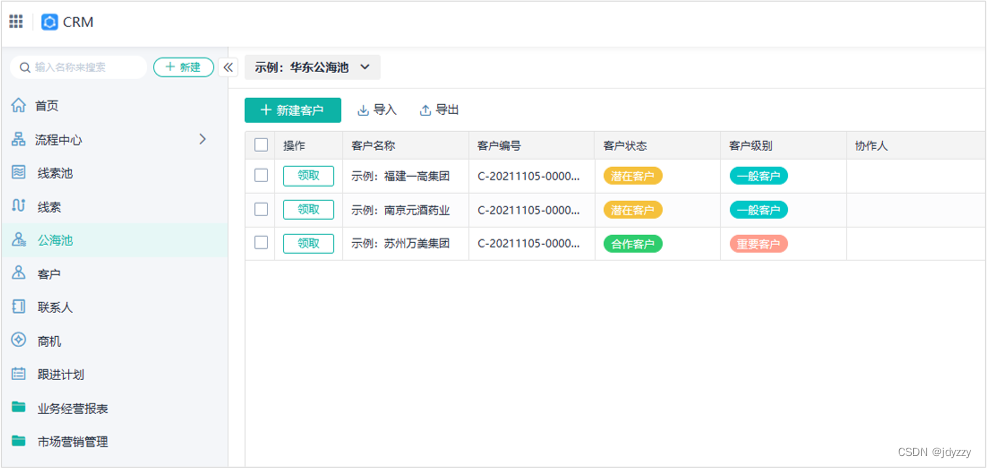Open the 市场营销管理 folder
This screenshot has height=468, width=987.
pos(115,442)
